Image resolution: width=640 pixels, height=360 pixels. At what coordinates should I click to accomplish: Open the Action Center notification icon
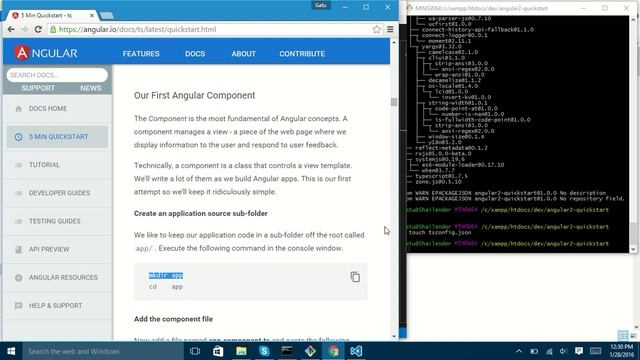579,351
